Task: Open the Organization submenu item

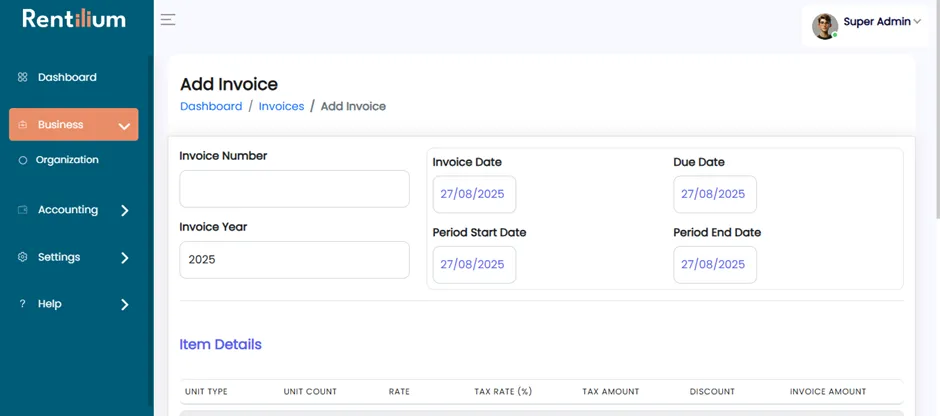Action: [x=67, y=160]
